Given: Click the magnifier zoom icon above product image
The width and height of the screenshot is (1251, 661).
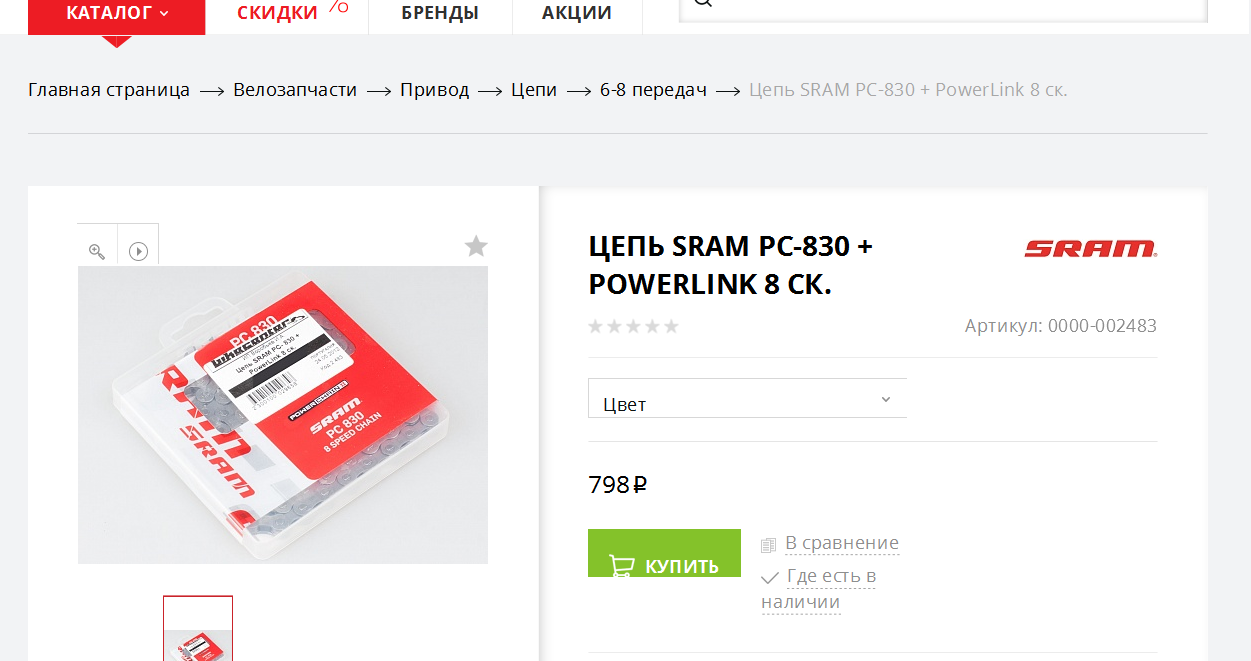Looking at the screenshot, I should tap(97, 251).
